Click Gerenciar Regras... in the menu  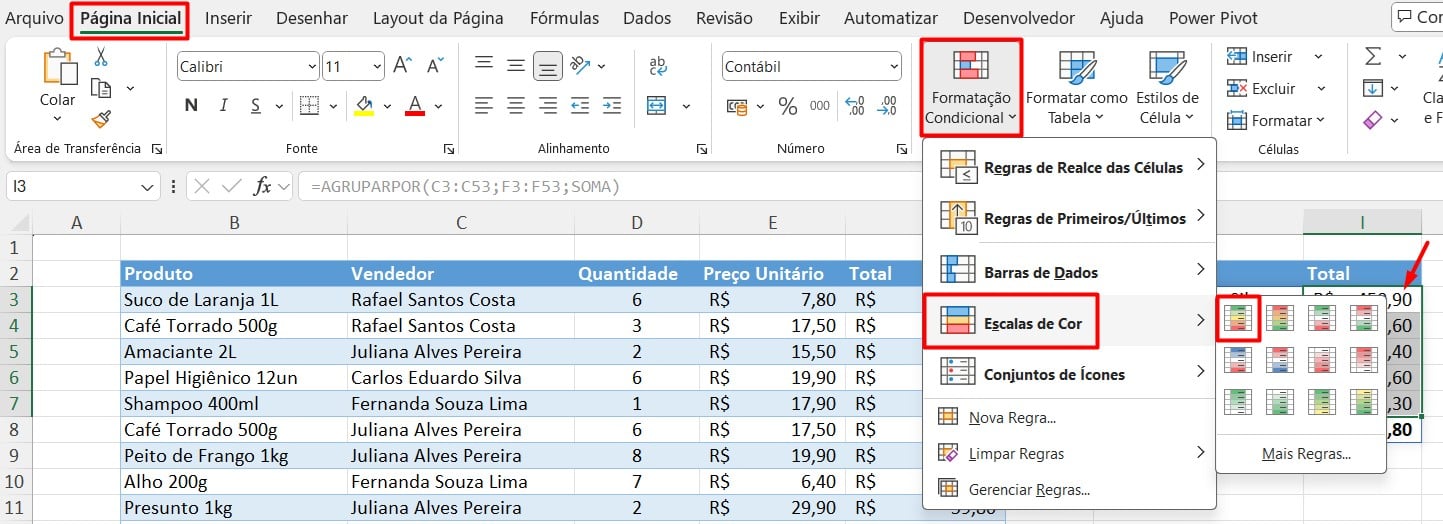click(1069, 489)
